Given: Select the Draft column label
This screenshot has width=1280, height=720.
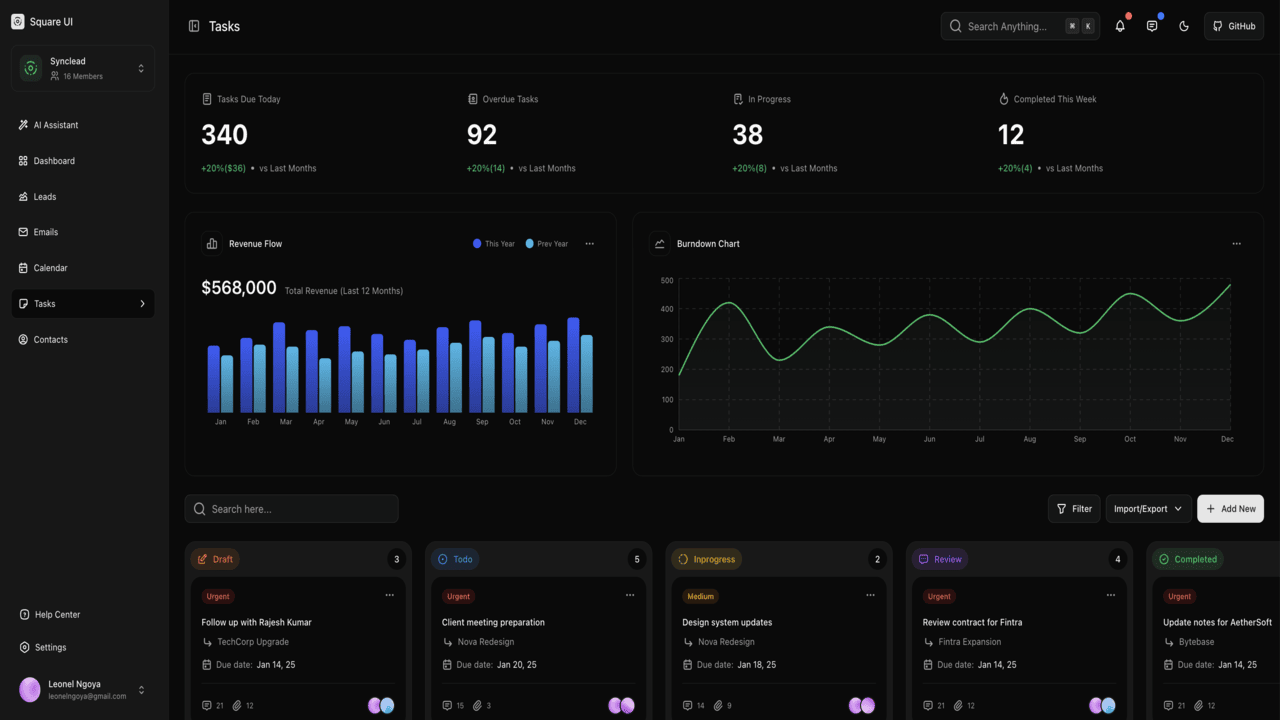Looking at the screenshot, I should coord(215,559).
